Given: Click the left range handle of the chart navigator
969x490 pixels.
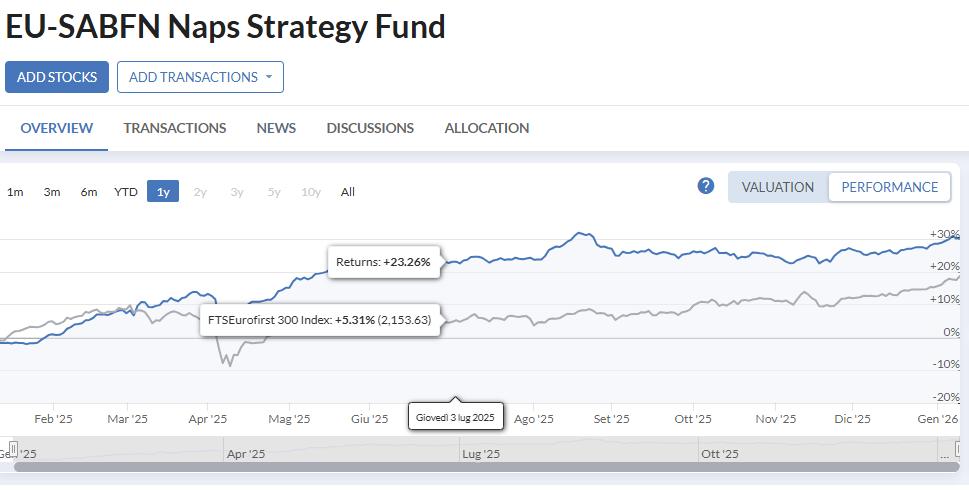Looking at the screenshot, I should coord(14,448).
